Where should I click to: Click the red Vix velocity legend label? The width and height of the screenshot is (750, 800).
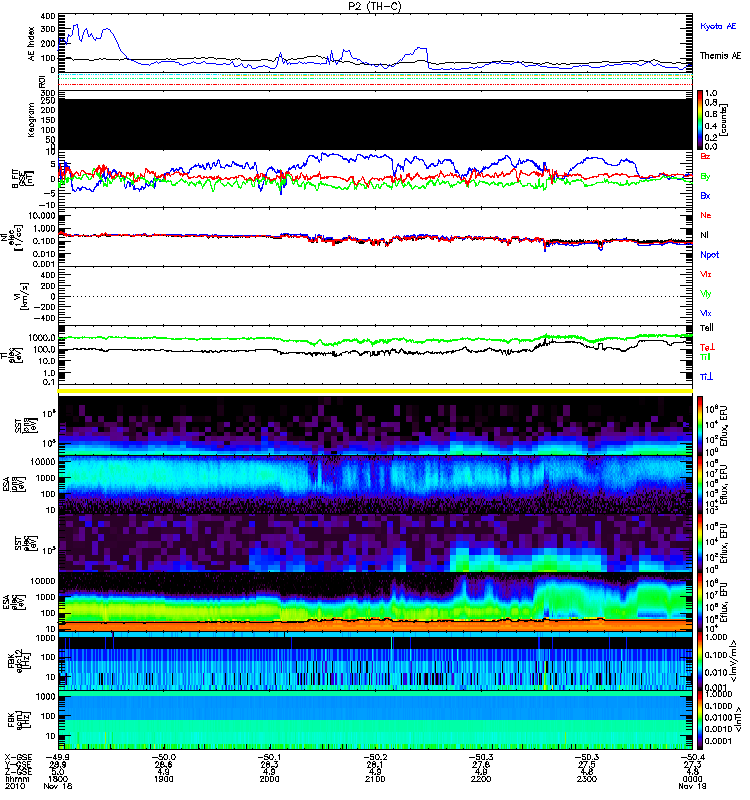(705, 274)
